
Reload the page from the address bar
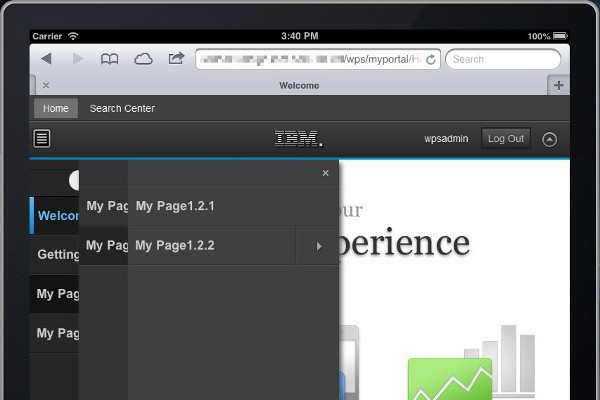tap(430, 60)
